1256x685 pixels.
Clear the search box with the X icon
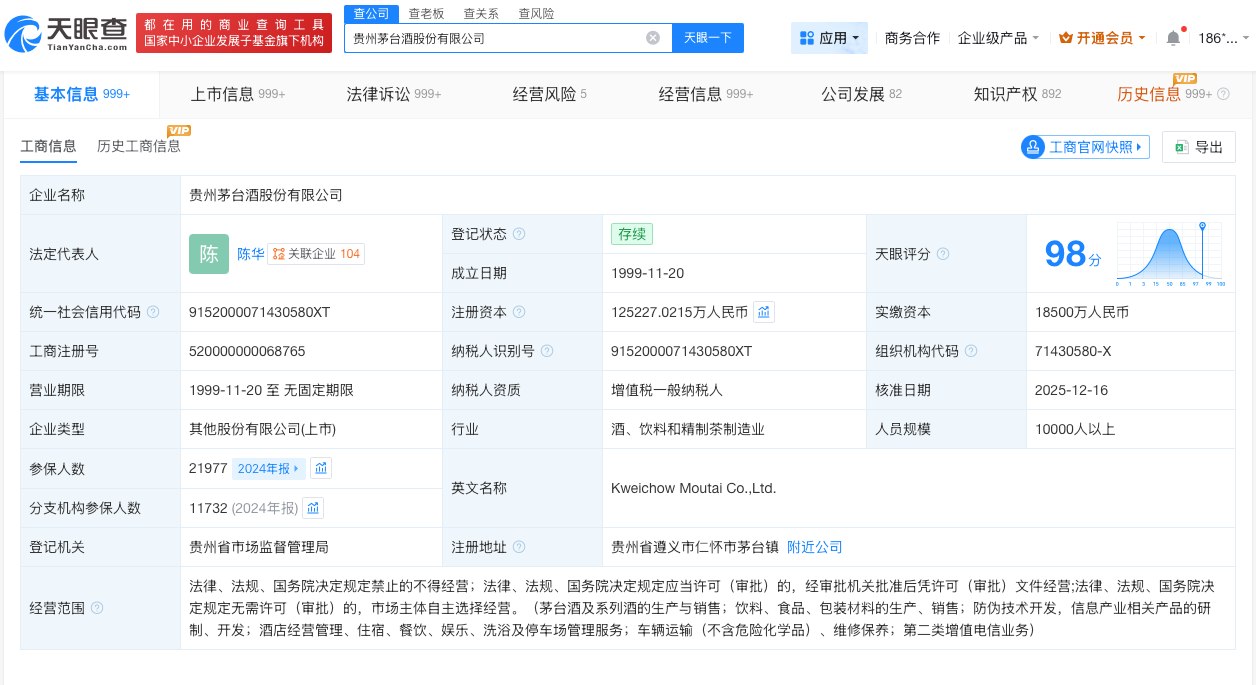coord(654,38)
